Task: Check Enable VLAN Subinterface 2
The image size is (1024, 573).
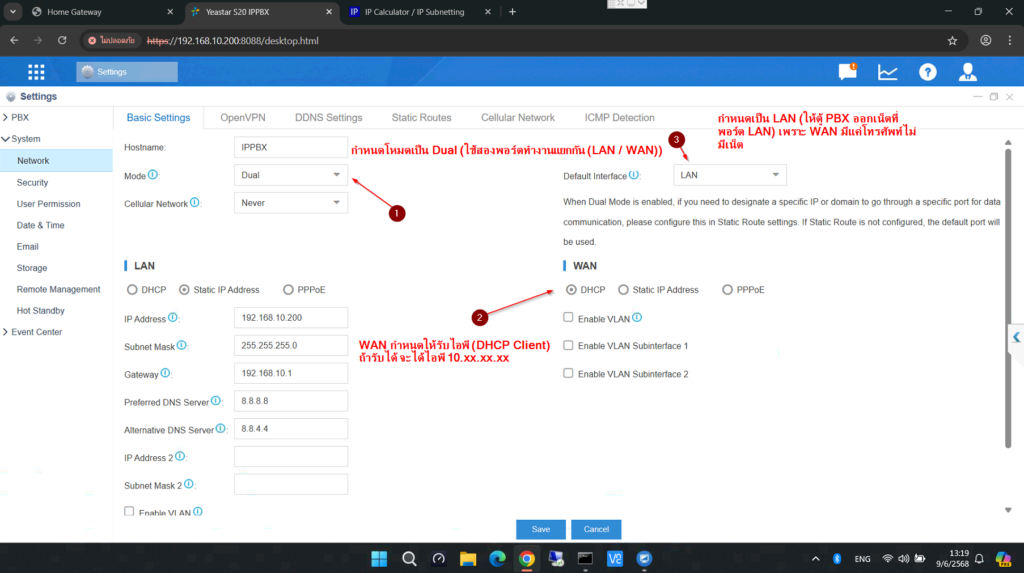Action: click(x=568, y=373)
